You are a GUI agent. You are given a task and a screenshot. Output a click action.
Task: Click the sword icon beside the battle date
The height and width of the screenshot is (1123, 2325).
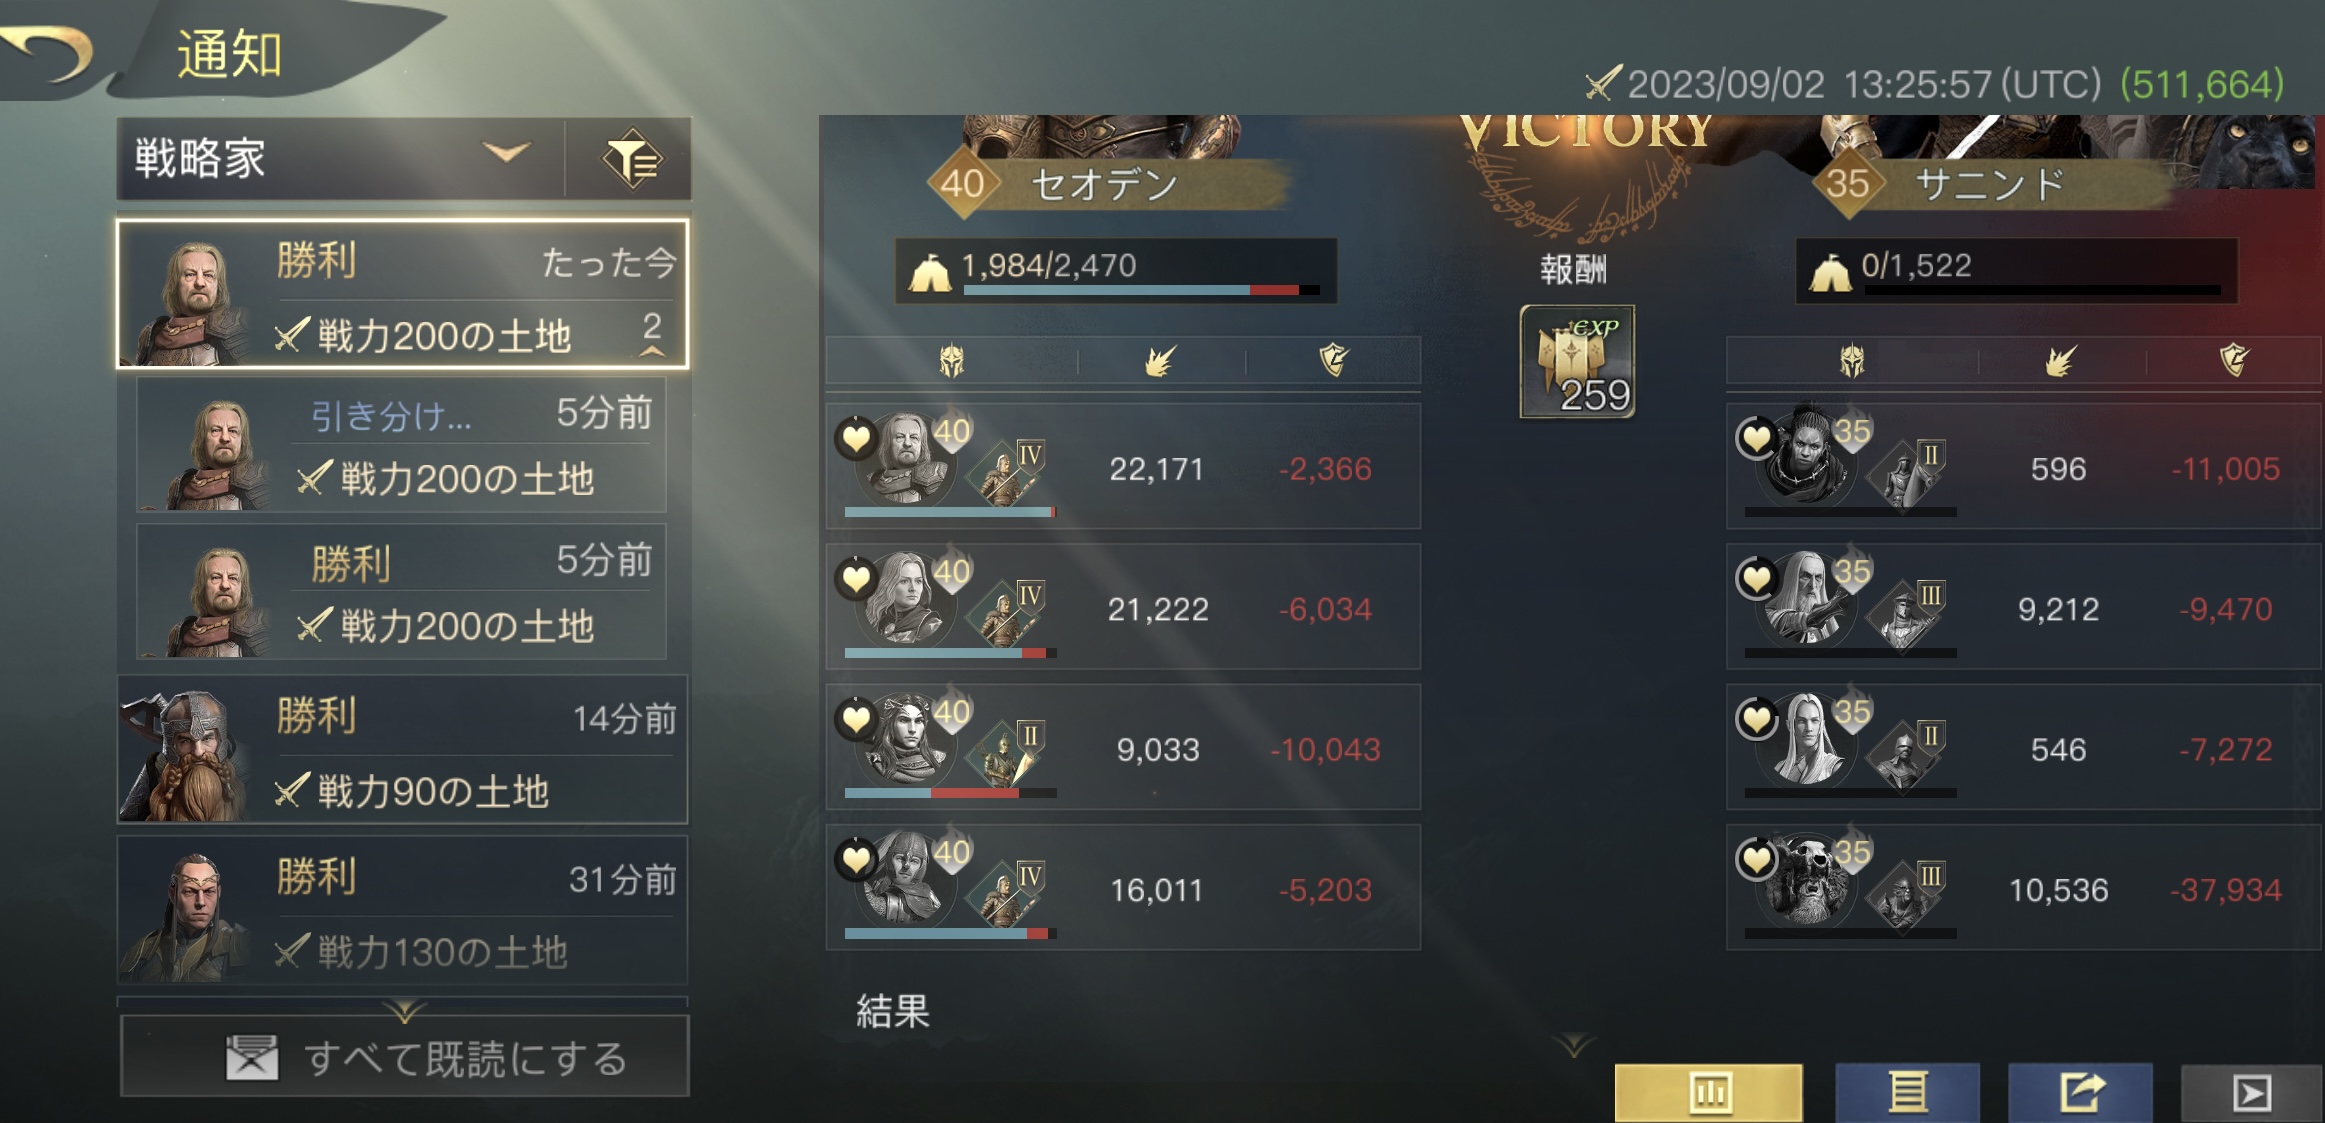[1601, 83]
